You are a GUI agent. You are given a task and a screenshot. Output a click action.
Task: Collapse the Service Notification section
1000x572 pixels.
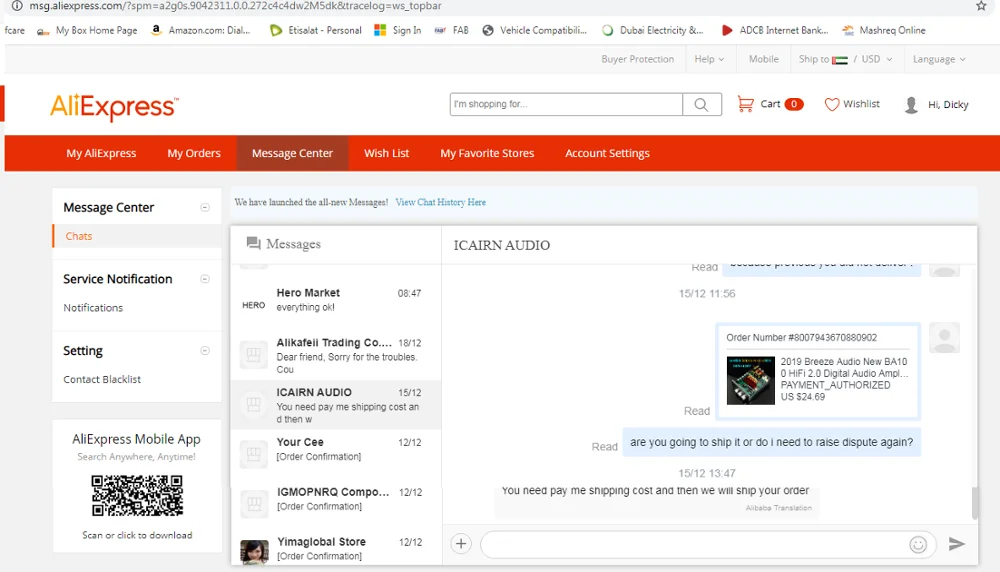coord(205,279)
